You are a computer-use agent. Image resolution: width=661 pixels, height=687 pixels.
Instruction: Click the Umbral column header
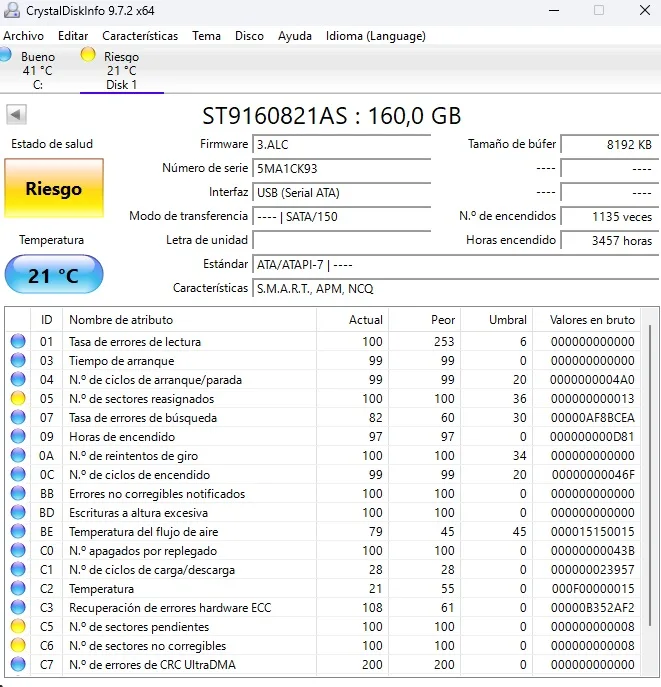[x=496, y=320]
